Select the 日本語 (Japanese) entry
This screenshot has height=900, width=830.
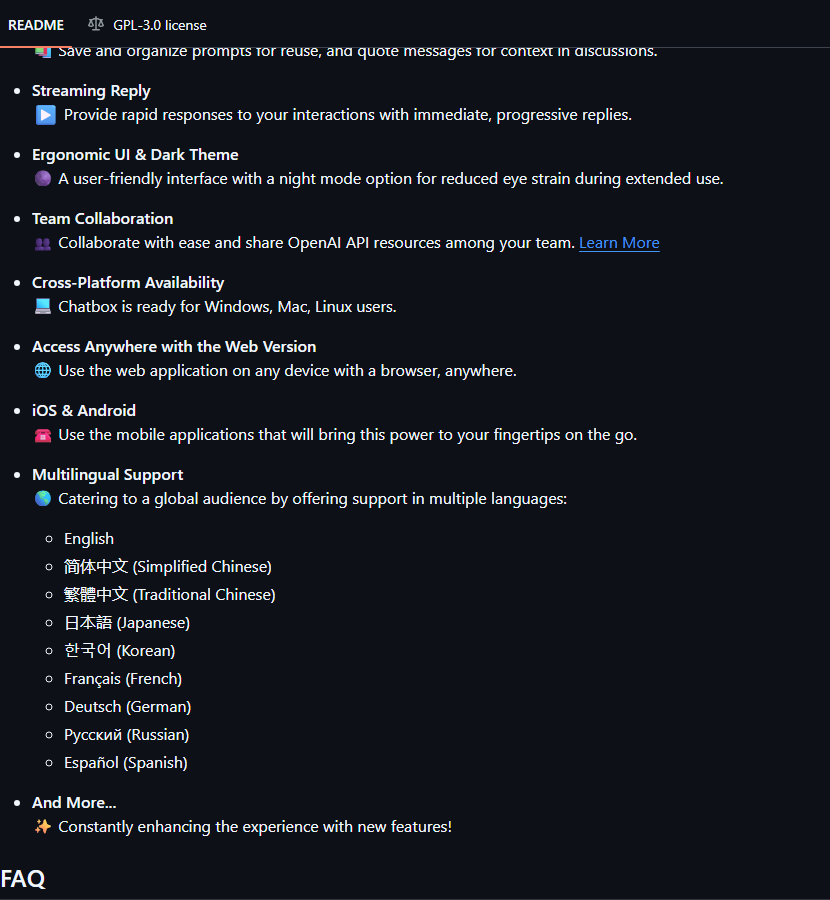[127, 622]
